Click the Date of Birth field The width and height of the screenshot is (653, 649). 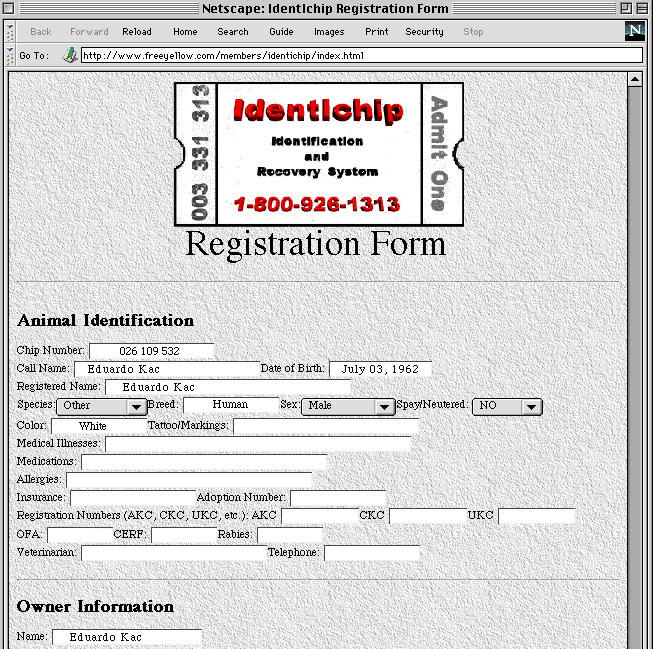(380, 369)
